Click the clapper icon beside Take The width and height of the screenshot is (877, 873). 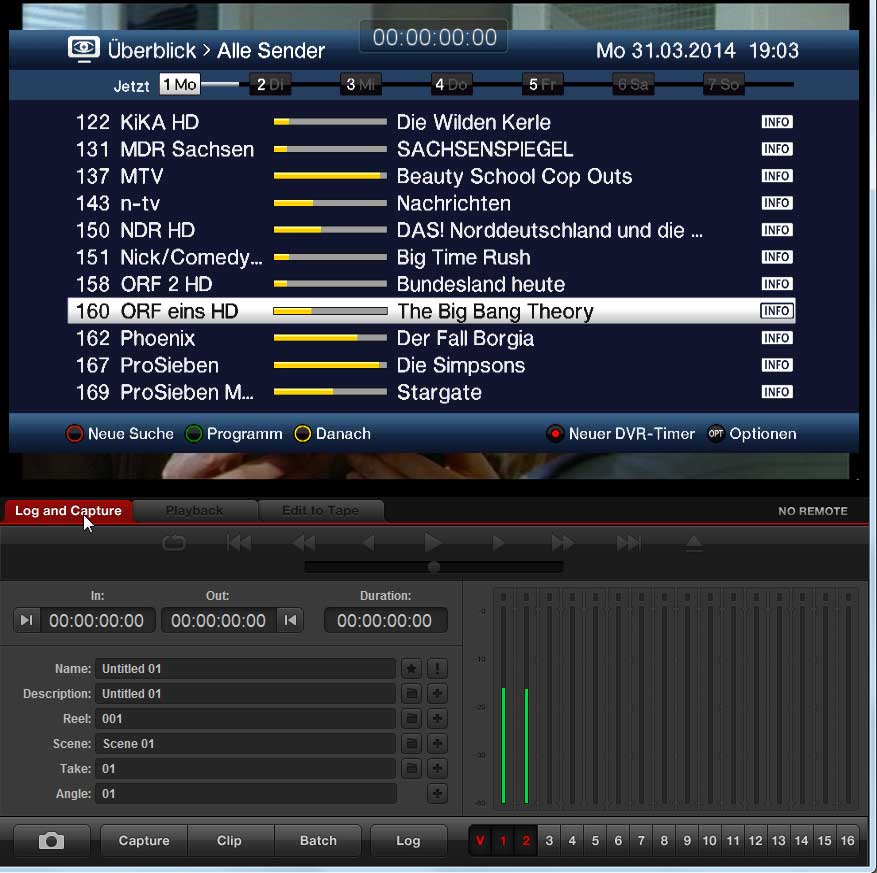click(x=411, y=768)
